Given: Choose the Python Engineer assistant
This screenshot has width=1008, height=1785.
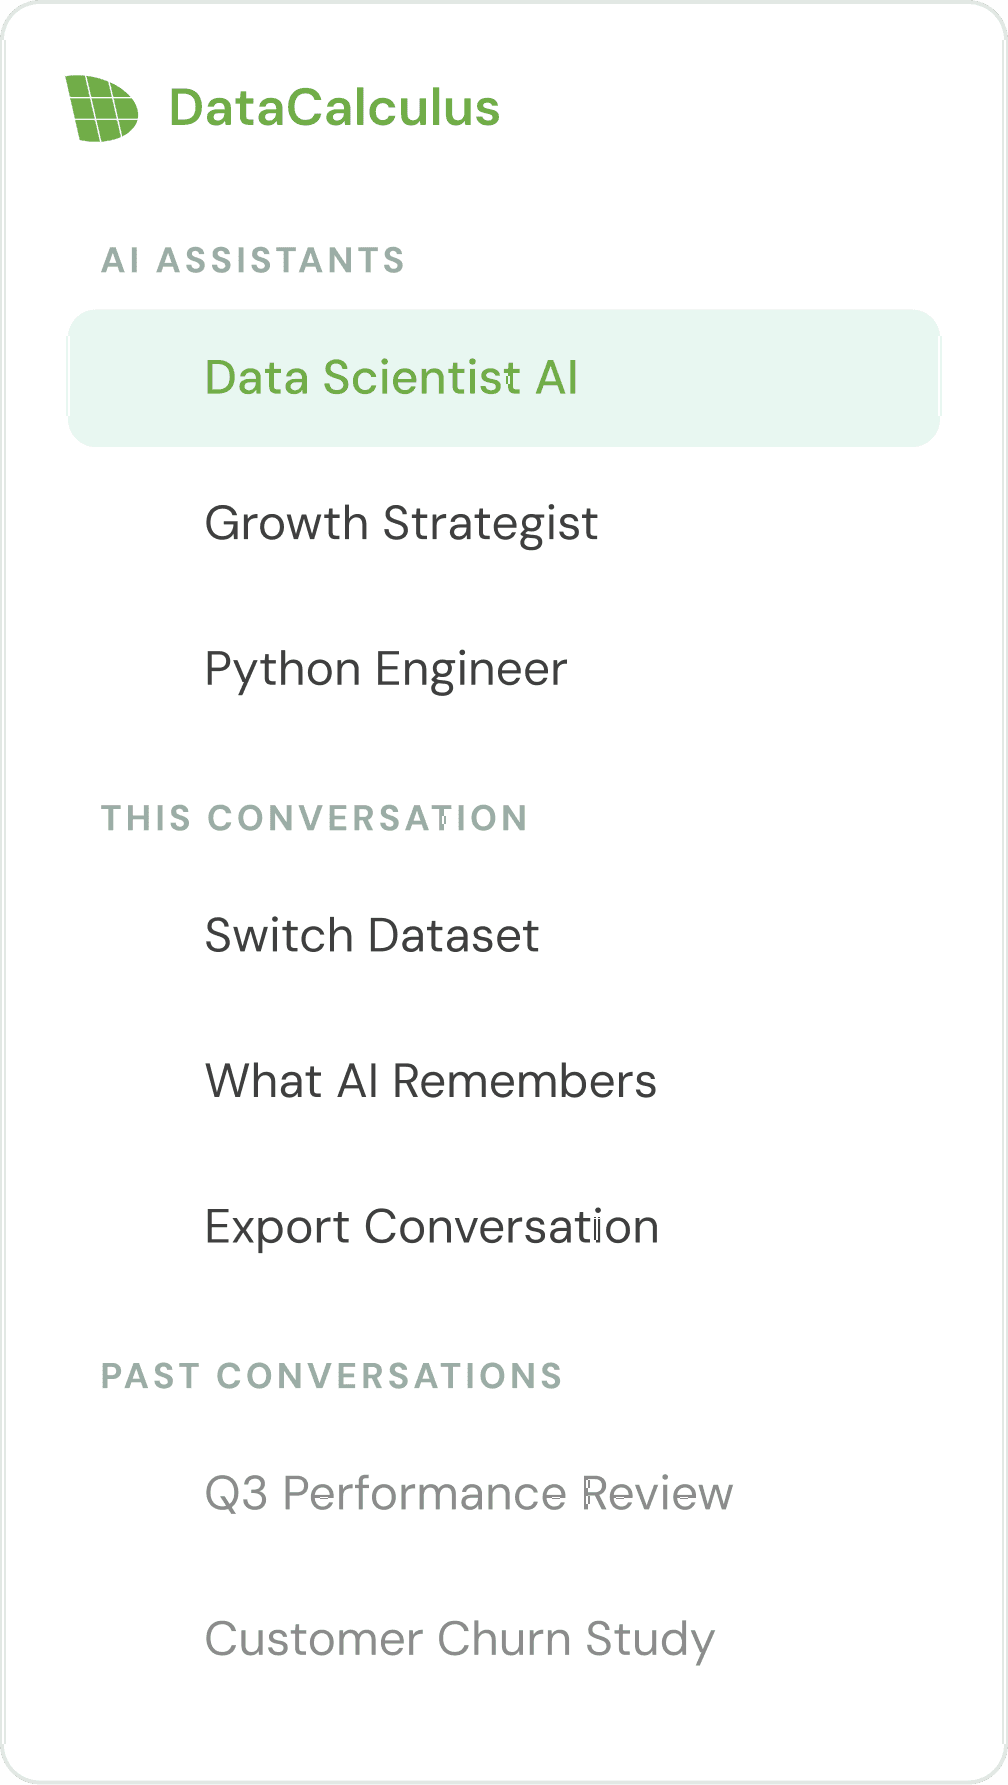Looking at the screenshot, I should 504,669.
